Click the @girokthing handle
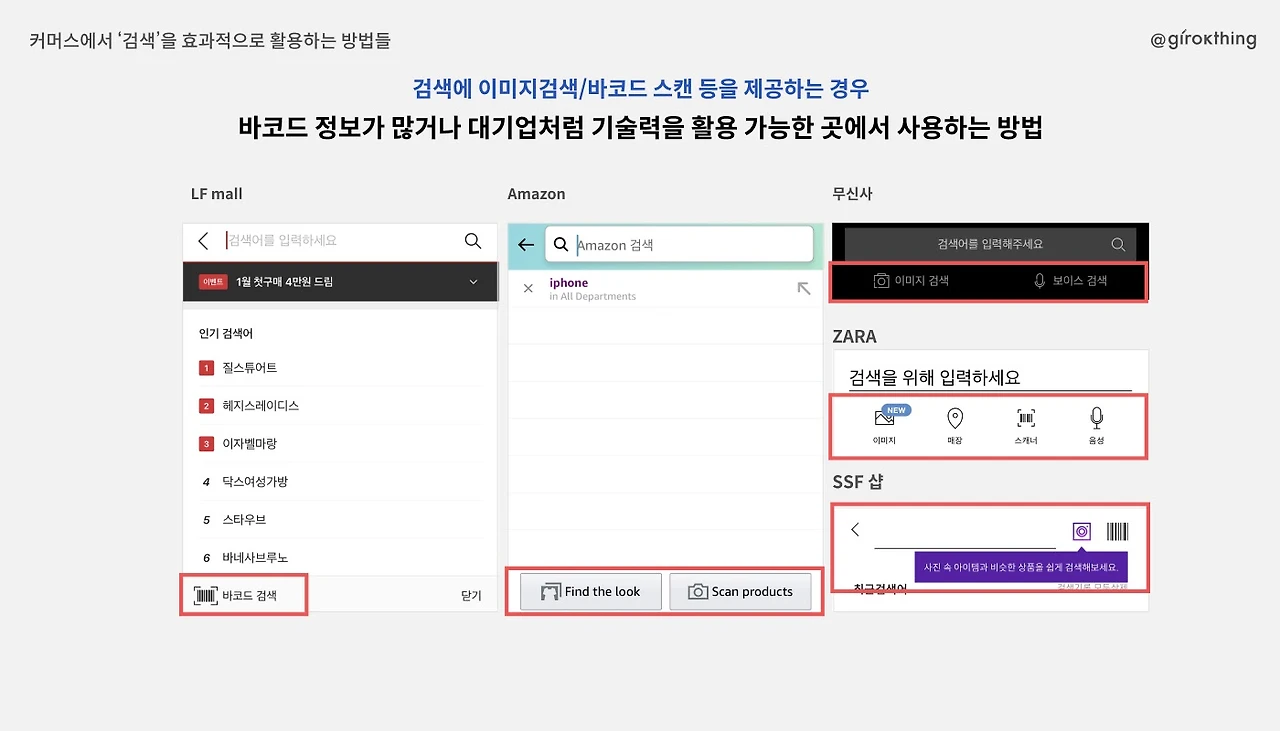The width and height of the screenshot is (1280, 731). pos(1203,39)
